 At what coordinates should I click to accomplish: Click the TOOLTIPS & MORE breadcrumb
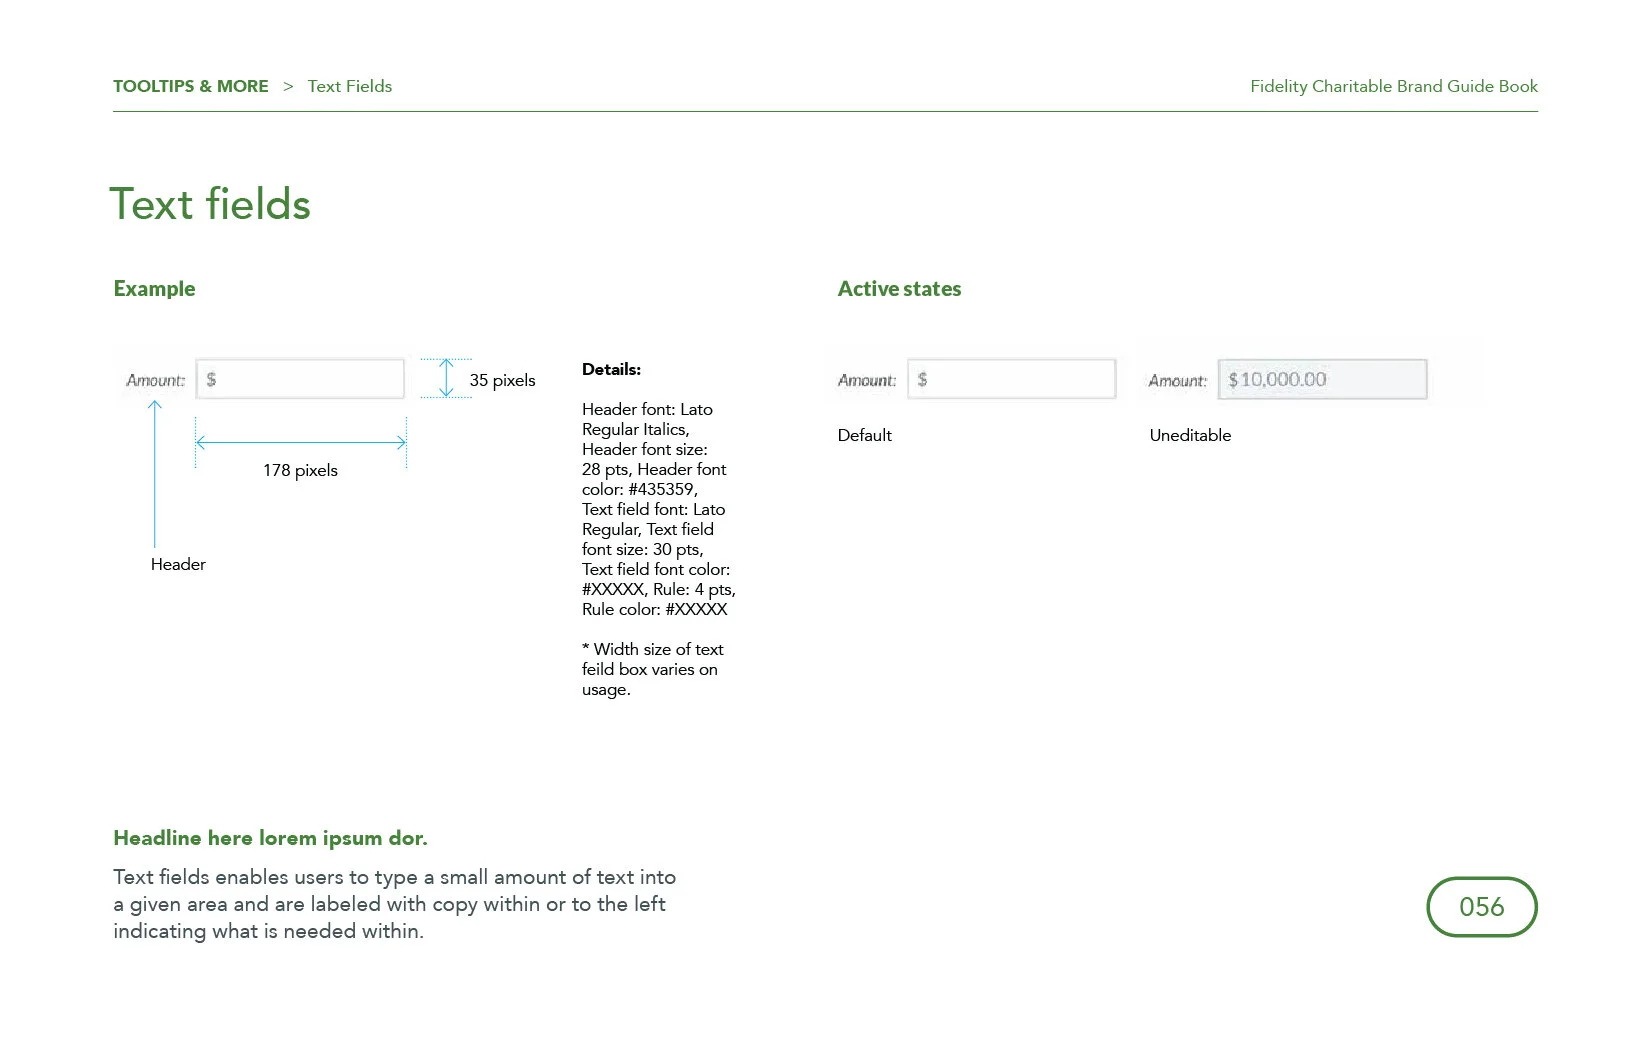pos(190,86)
